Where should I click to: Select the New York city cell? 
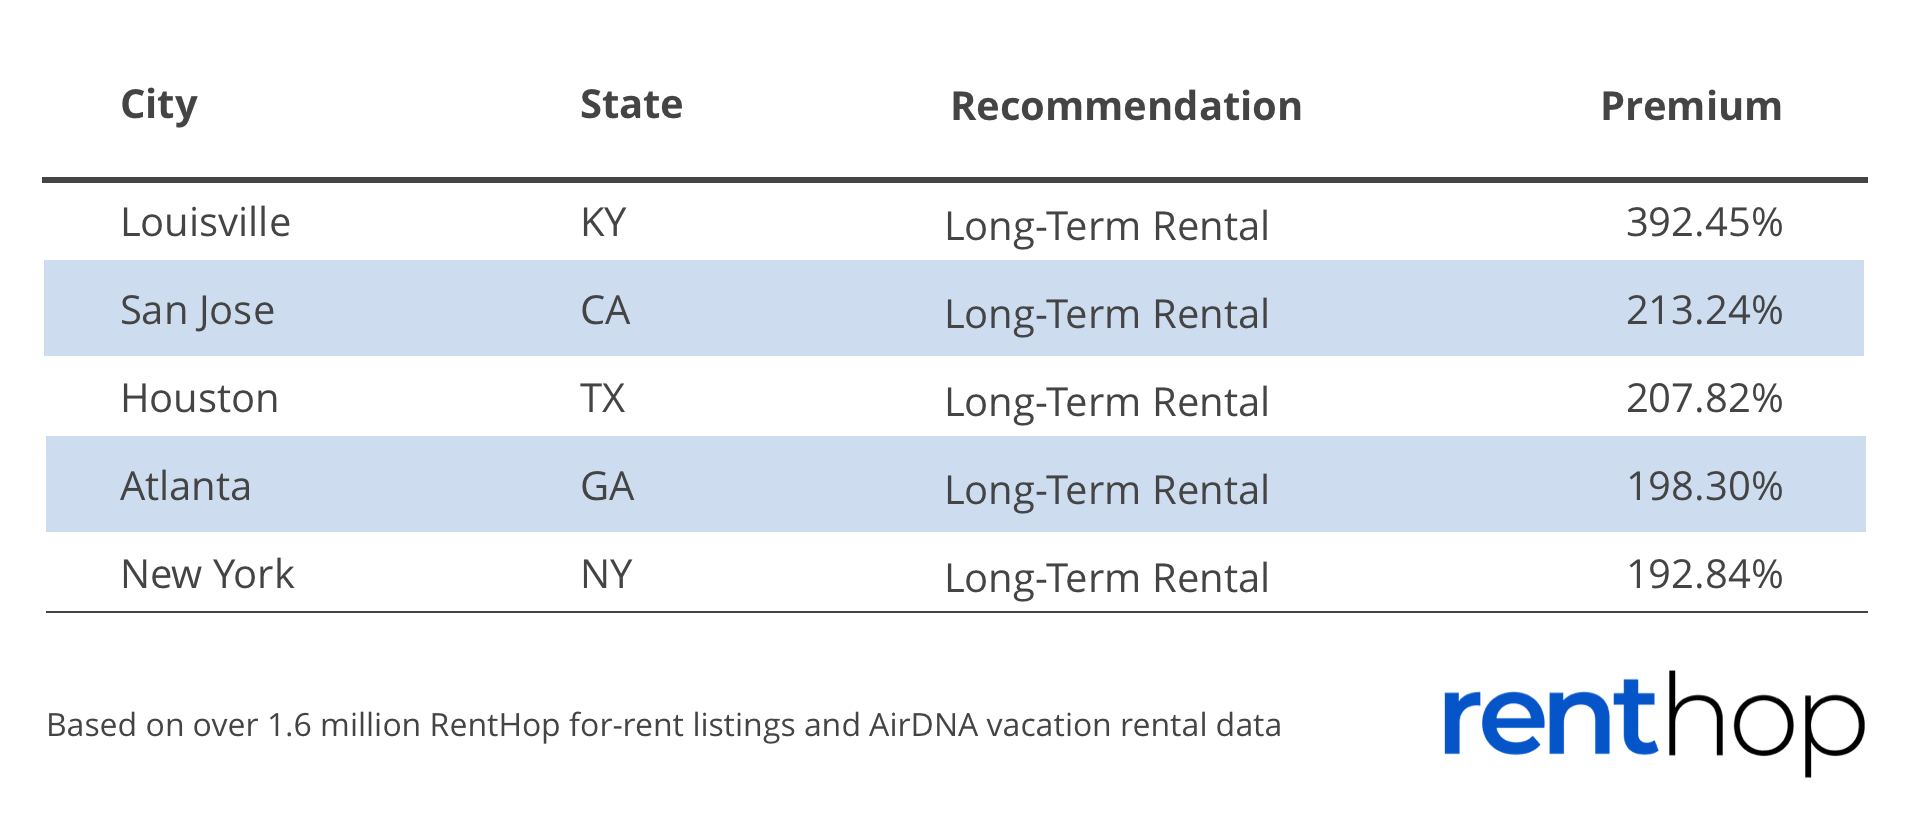click(207, 574)
